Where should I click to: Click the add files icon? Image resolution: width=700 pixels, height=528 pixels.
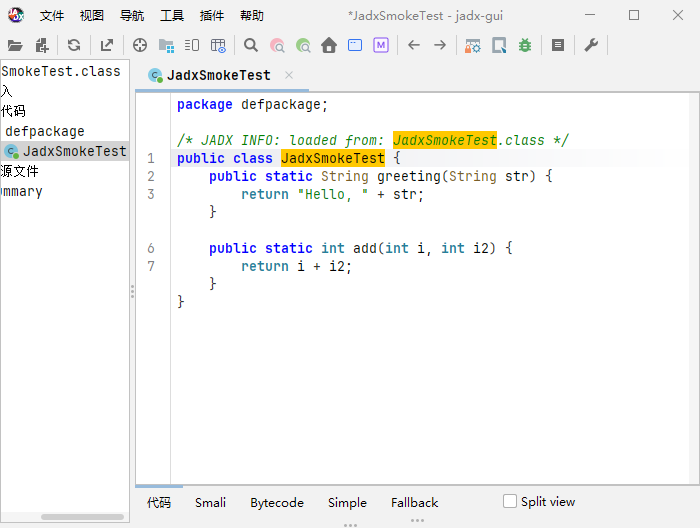42,46
